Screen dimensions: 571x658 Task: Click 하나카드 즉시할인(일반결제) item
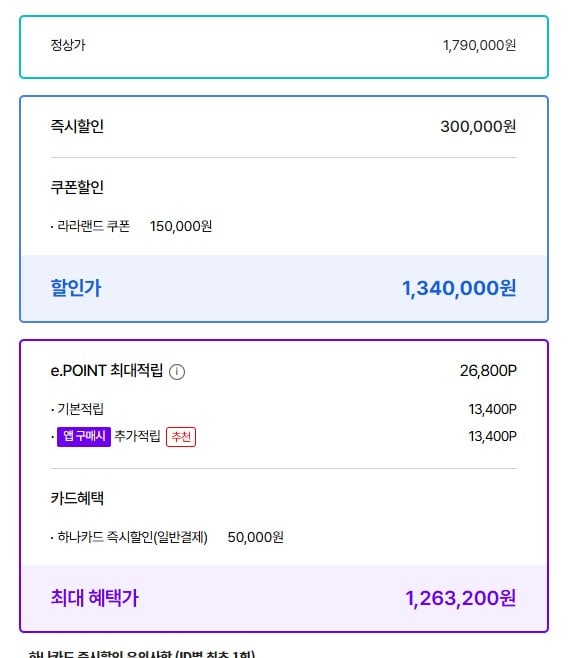point(132,537)
